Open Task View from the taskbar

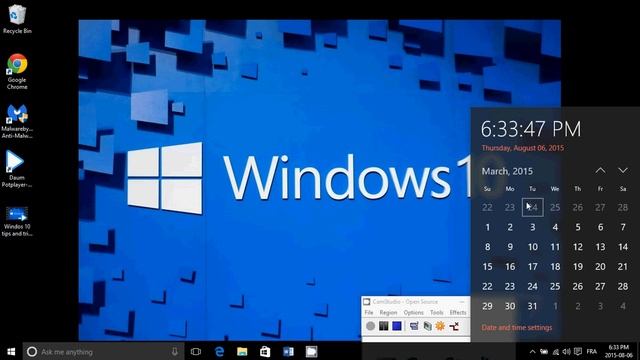[x=196, y=351]
